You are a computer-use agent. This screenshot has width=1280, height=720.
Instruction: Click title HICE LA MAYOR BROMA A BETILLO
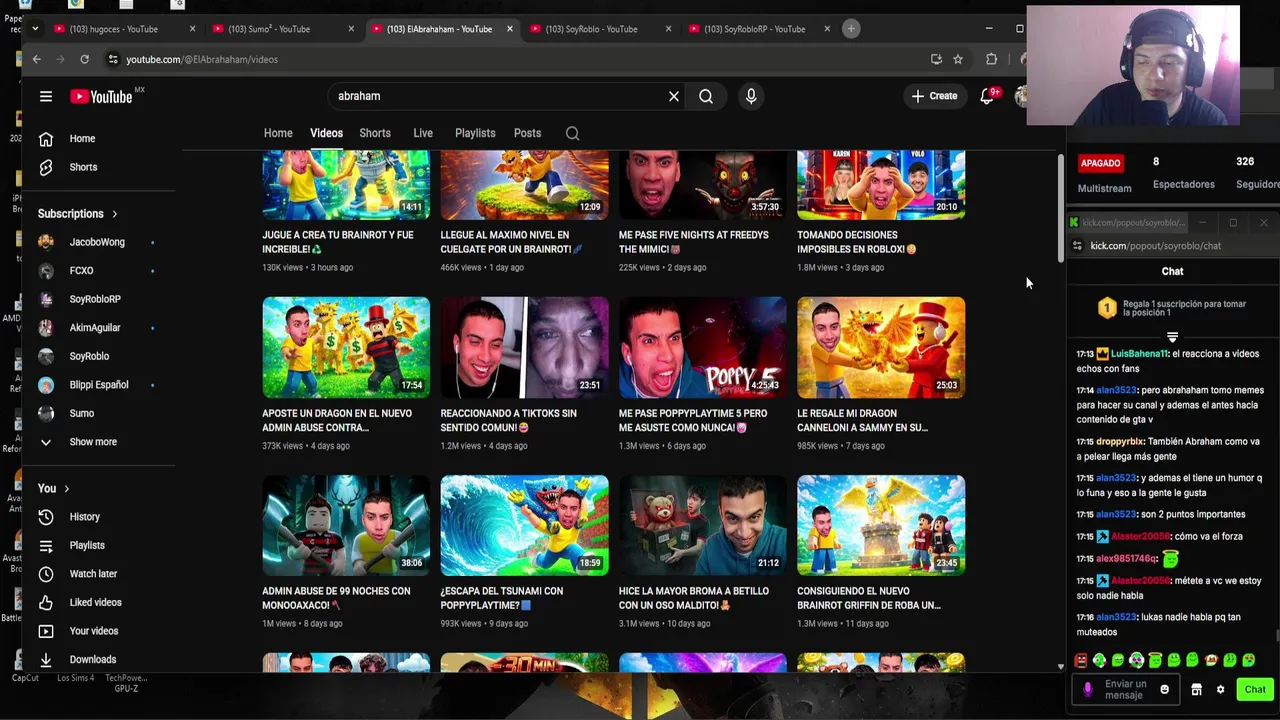pyautogui.click(x=694, y=598)
